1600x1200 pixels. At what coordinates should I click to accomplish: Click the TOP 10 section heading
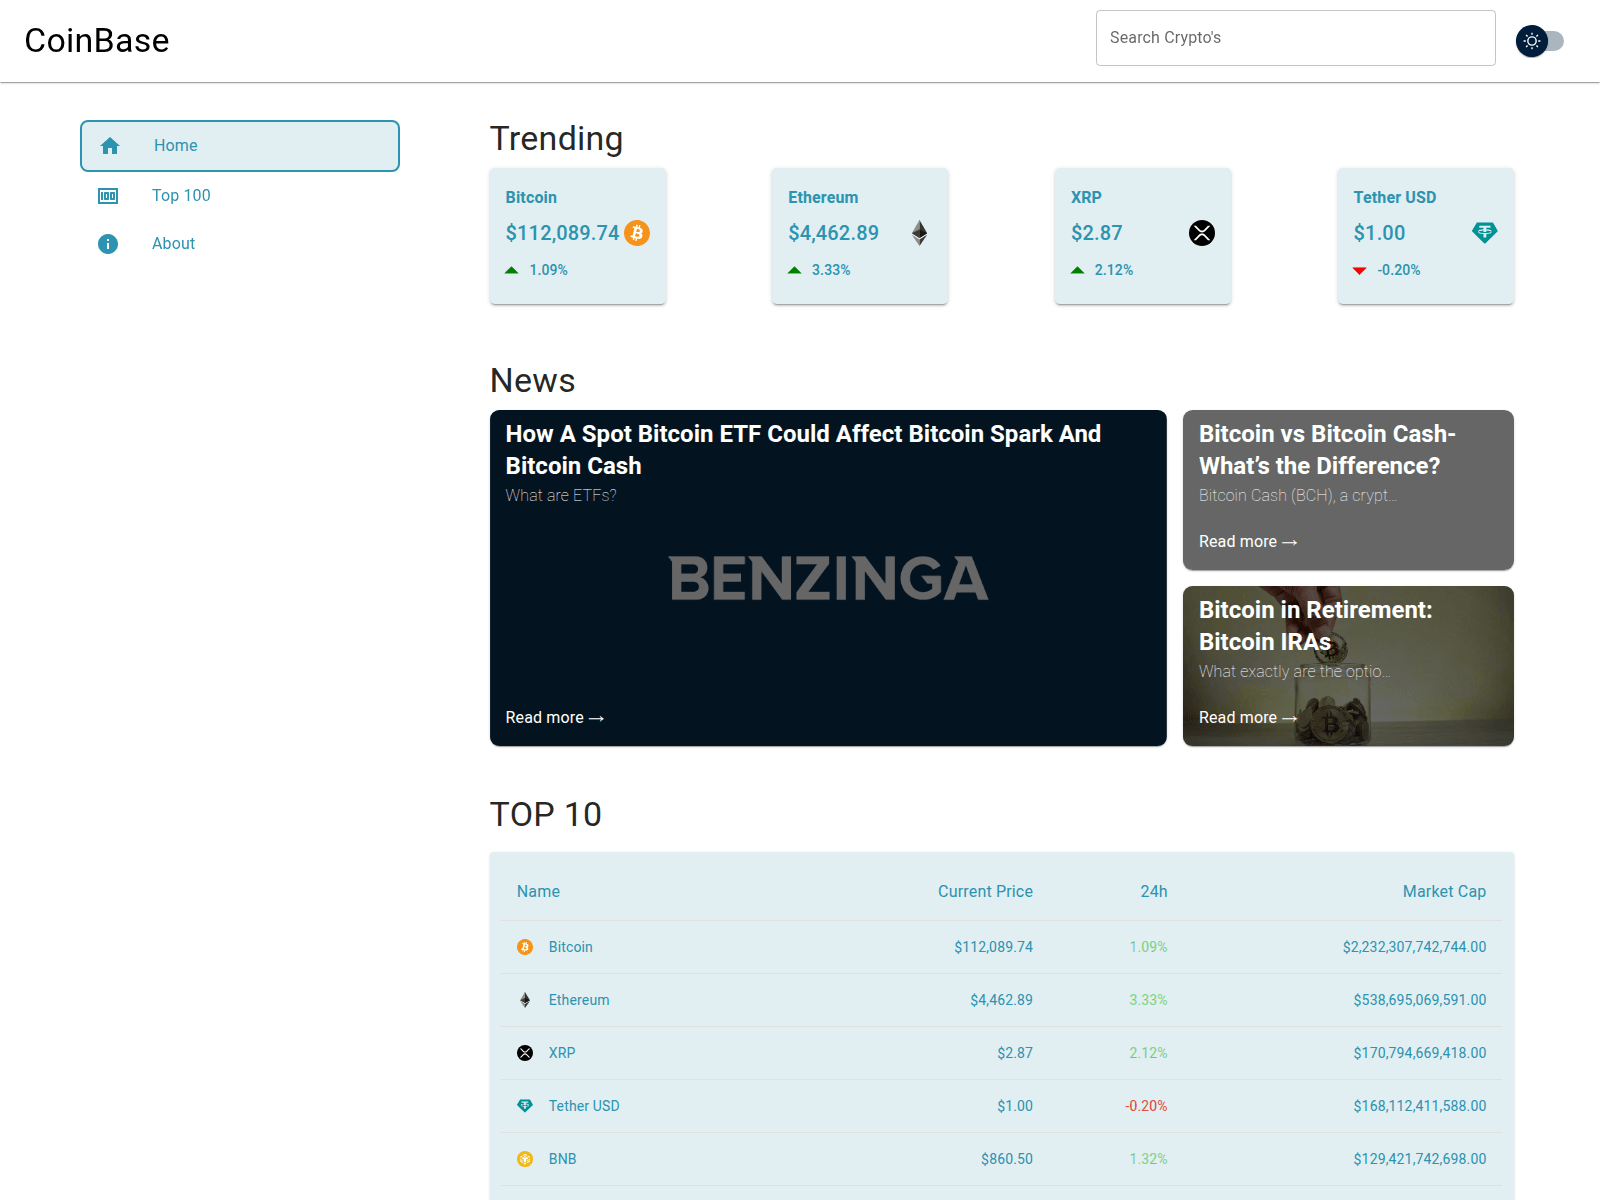[546, 815]
